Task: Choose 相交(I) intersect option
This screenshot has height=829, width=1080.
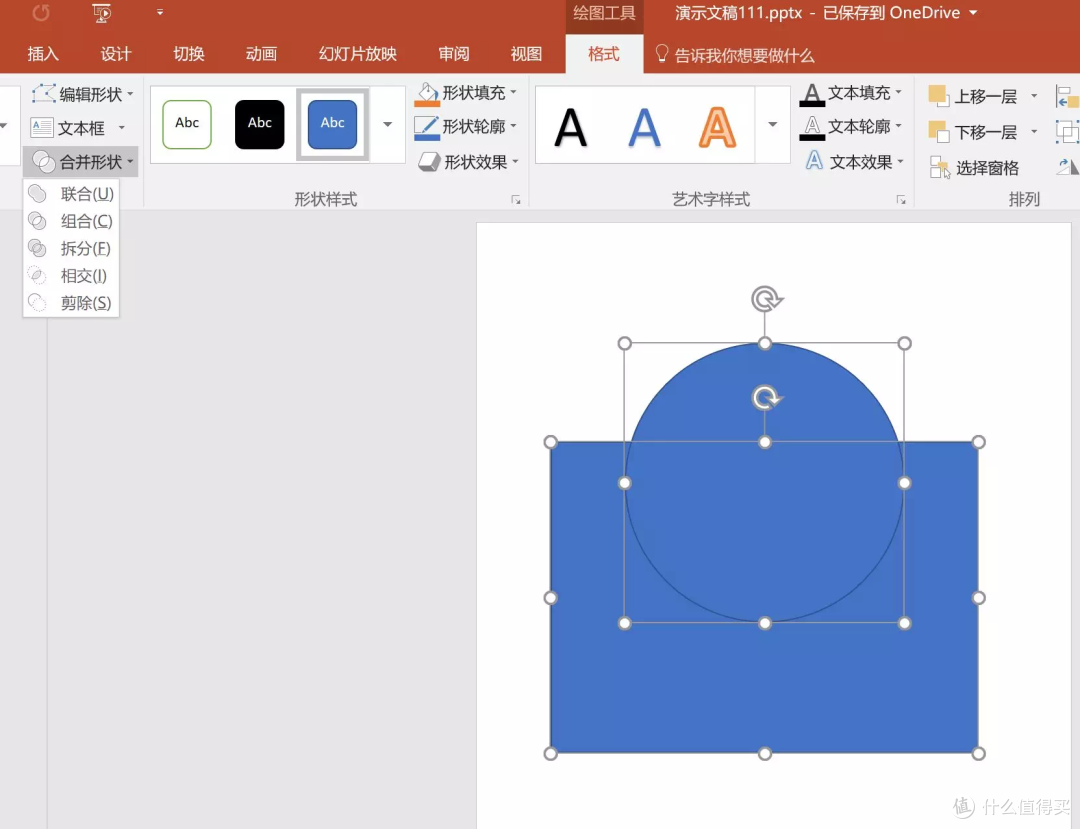Action: (83, 276)
